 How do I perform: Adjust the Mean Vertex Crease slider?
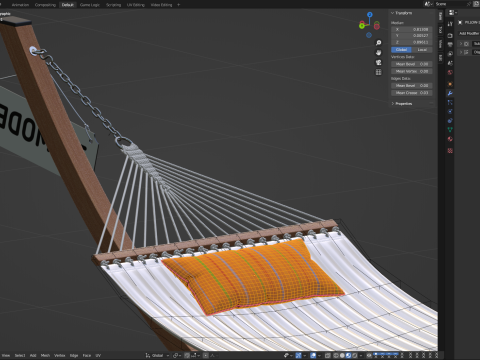click(412, 71)
